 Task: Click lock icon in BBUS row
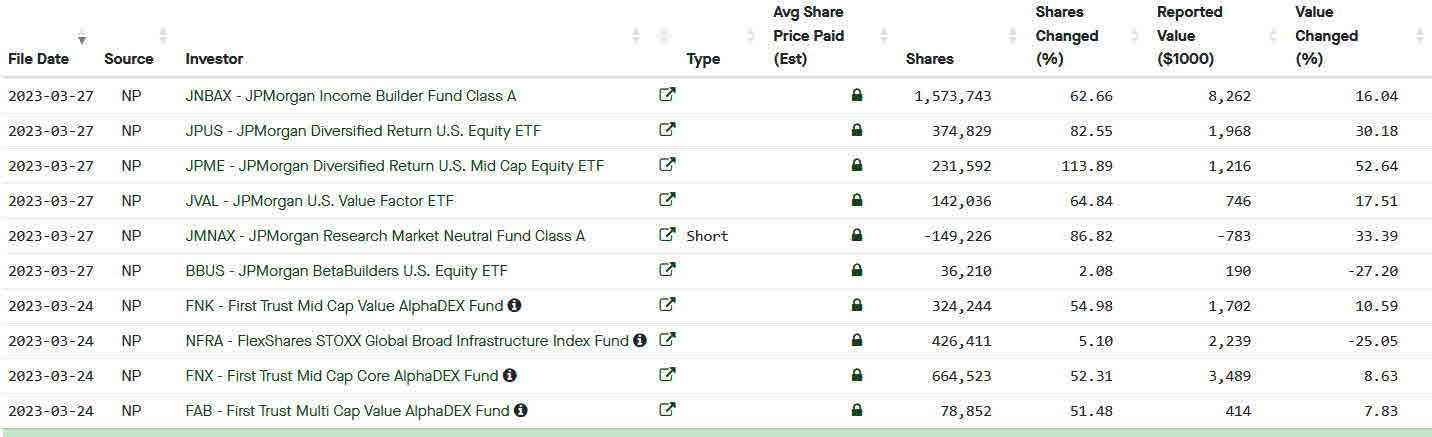(x=857, y=270)
